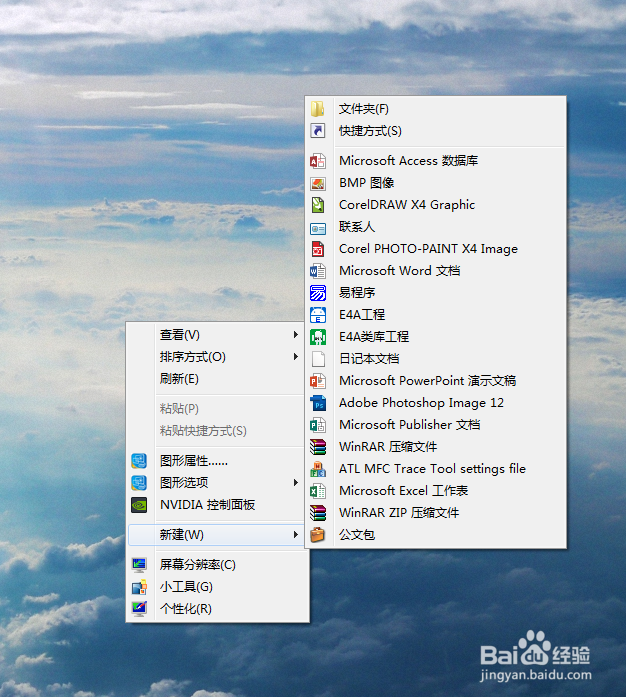Click the NVIDIA logo icon
Screen dimensions: 626x697
pos(139,505)
